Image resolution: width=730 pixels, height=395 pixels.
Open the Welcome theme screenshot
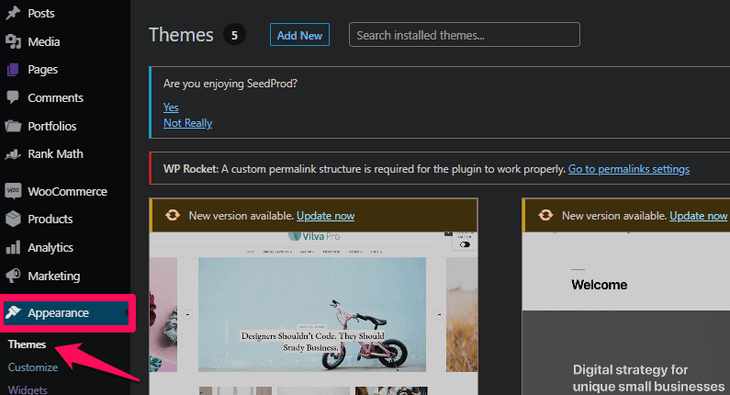pyautogui.click(x=626, y=313)
